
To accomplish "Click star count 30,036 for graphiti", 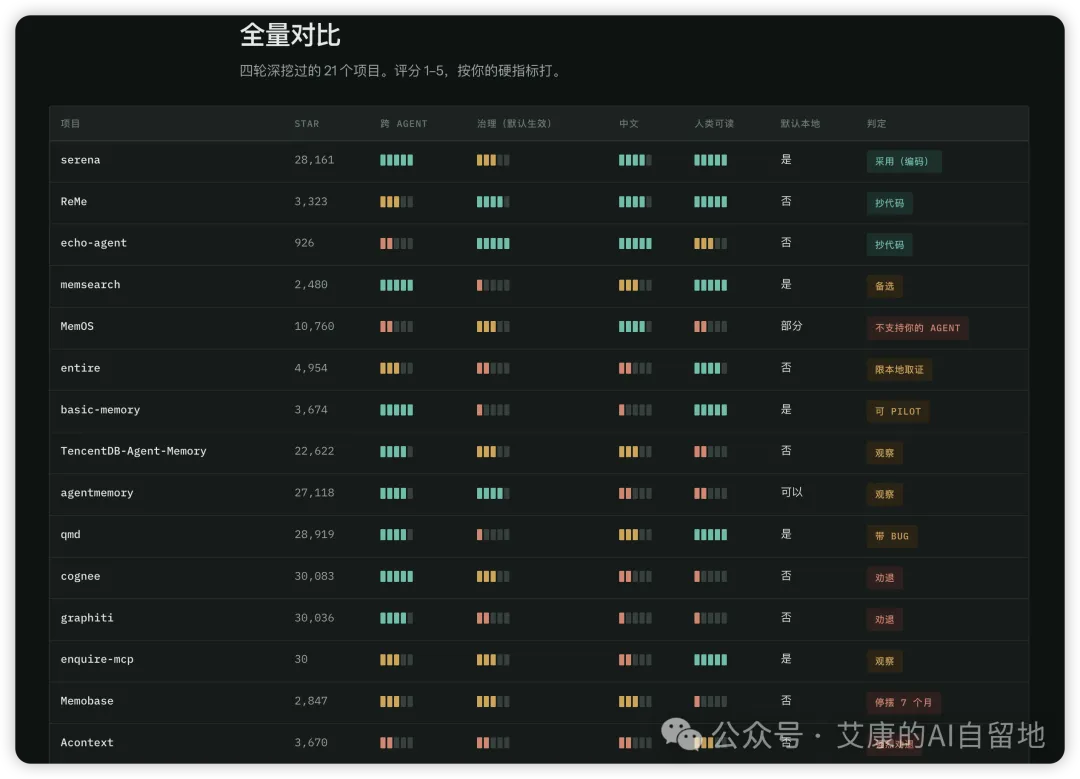I will coord(314,618).
